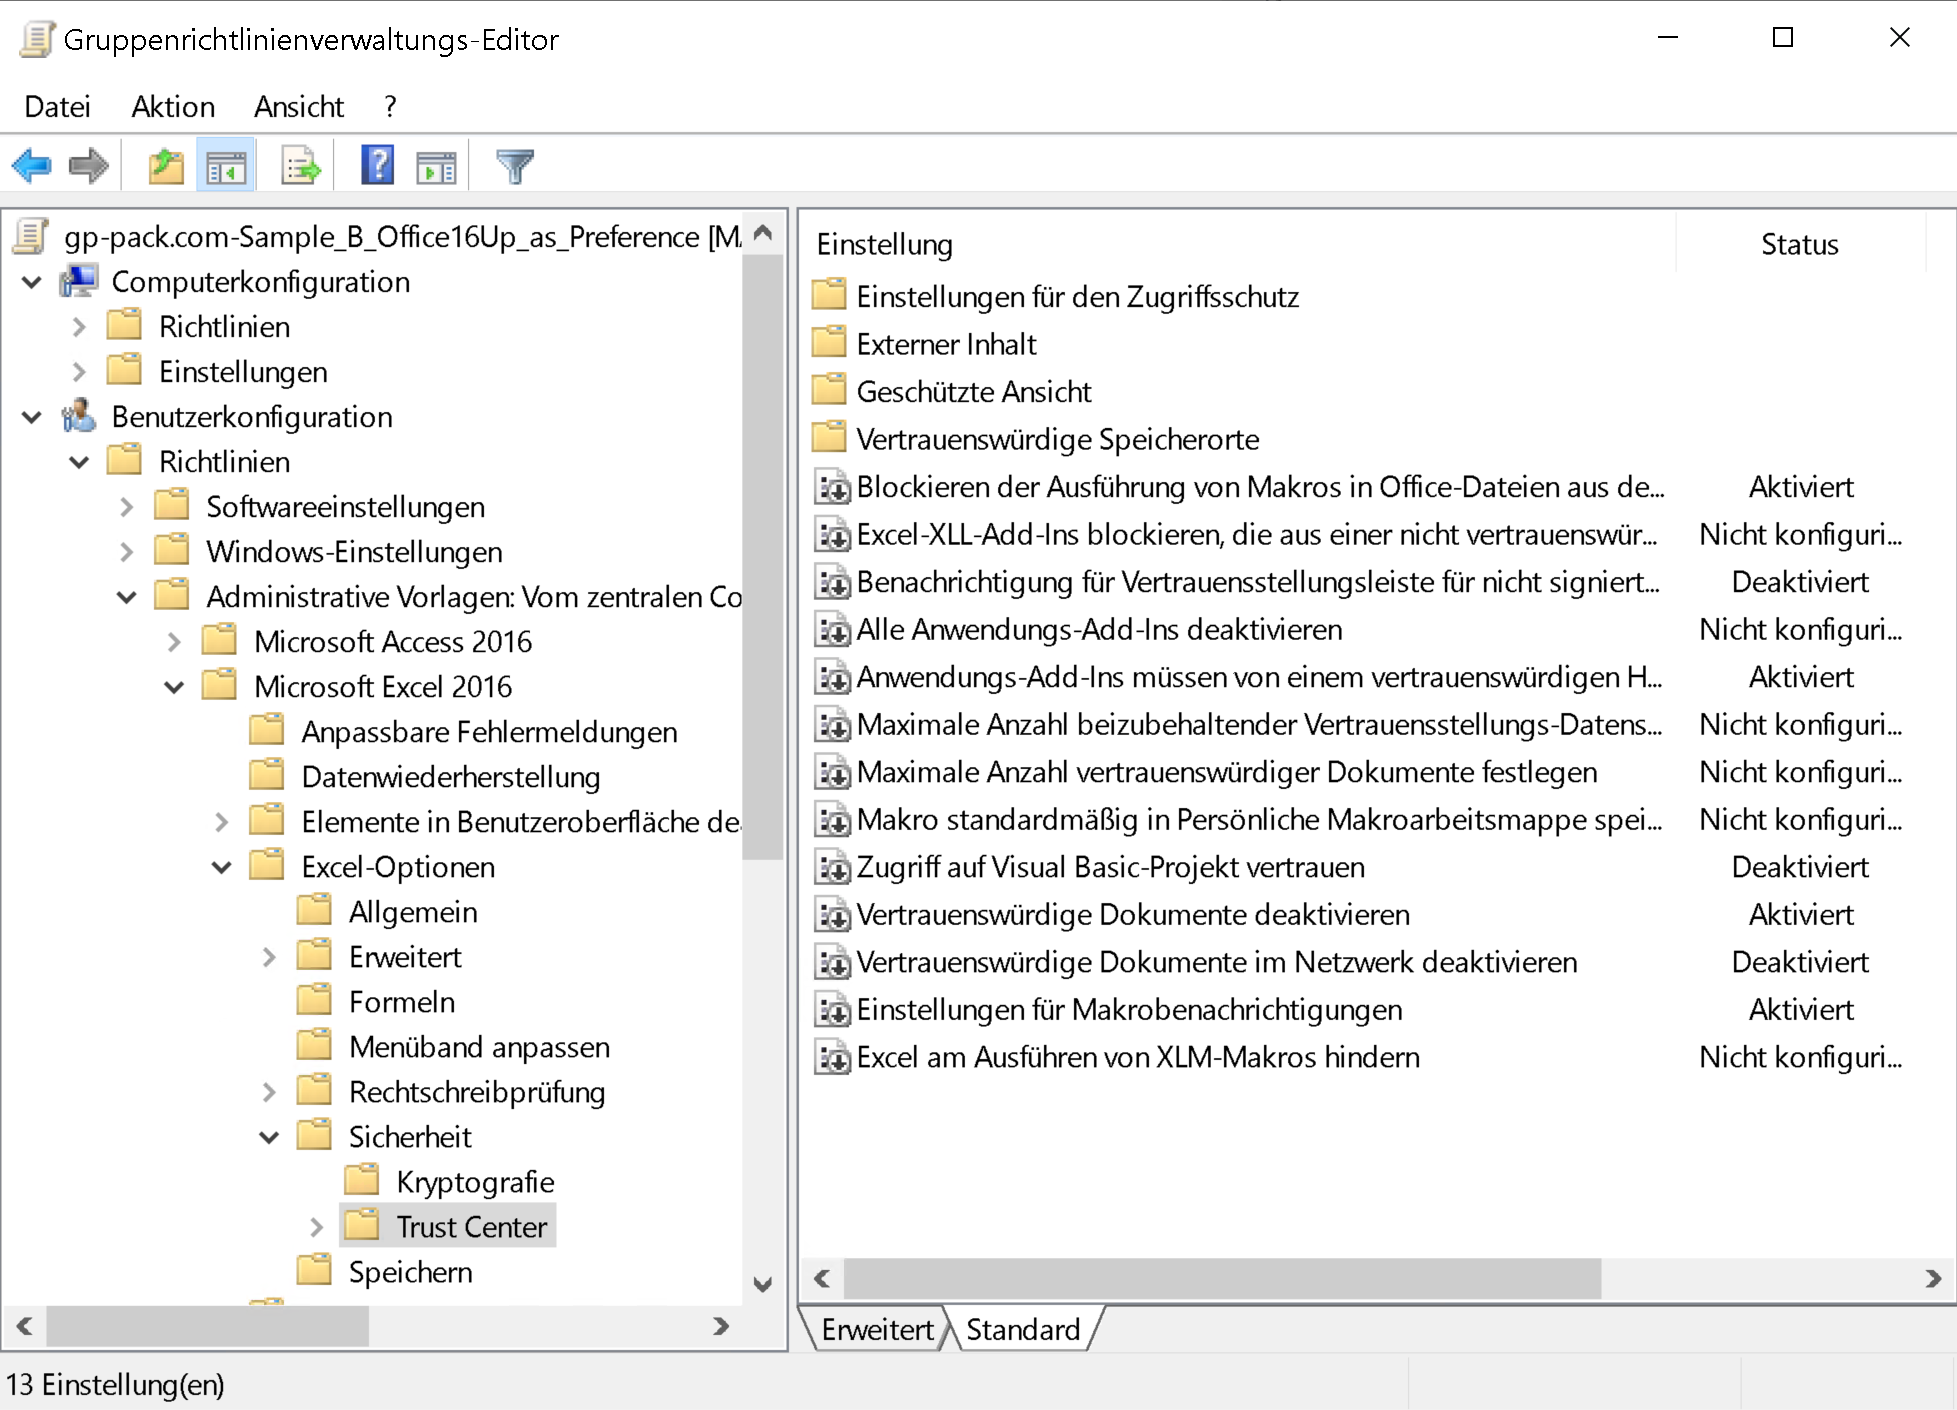The width and height of the screenshot is (1957, 1410).
Task: Expand the Windows-Einstellungen node
Action: (126, 552)
